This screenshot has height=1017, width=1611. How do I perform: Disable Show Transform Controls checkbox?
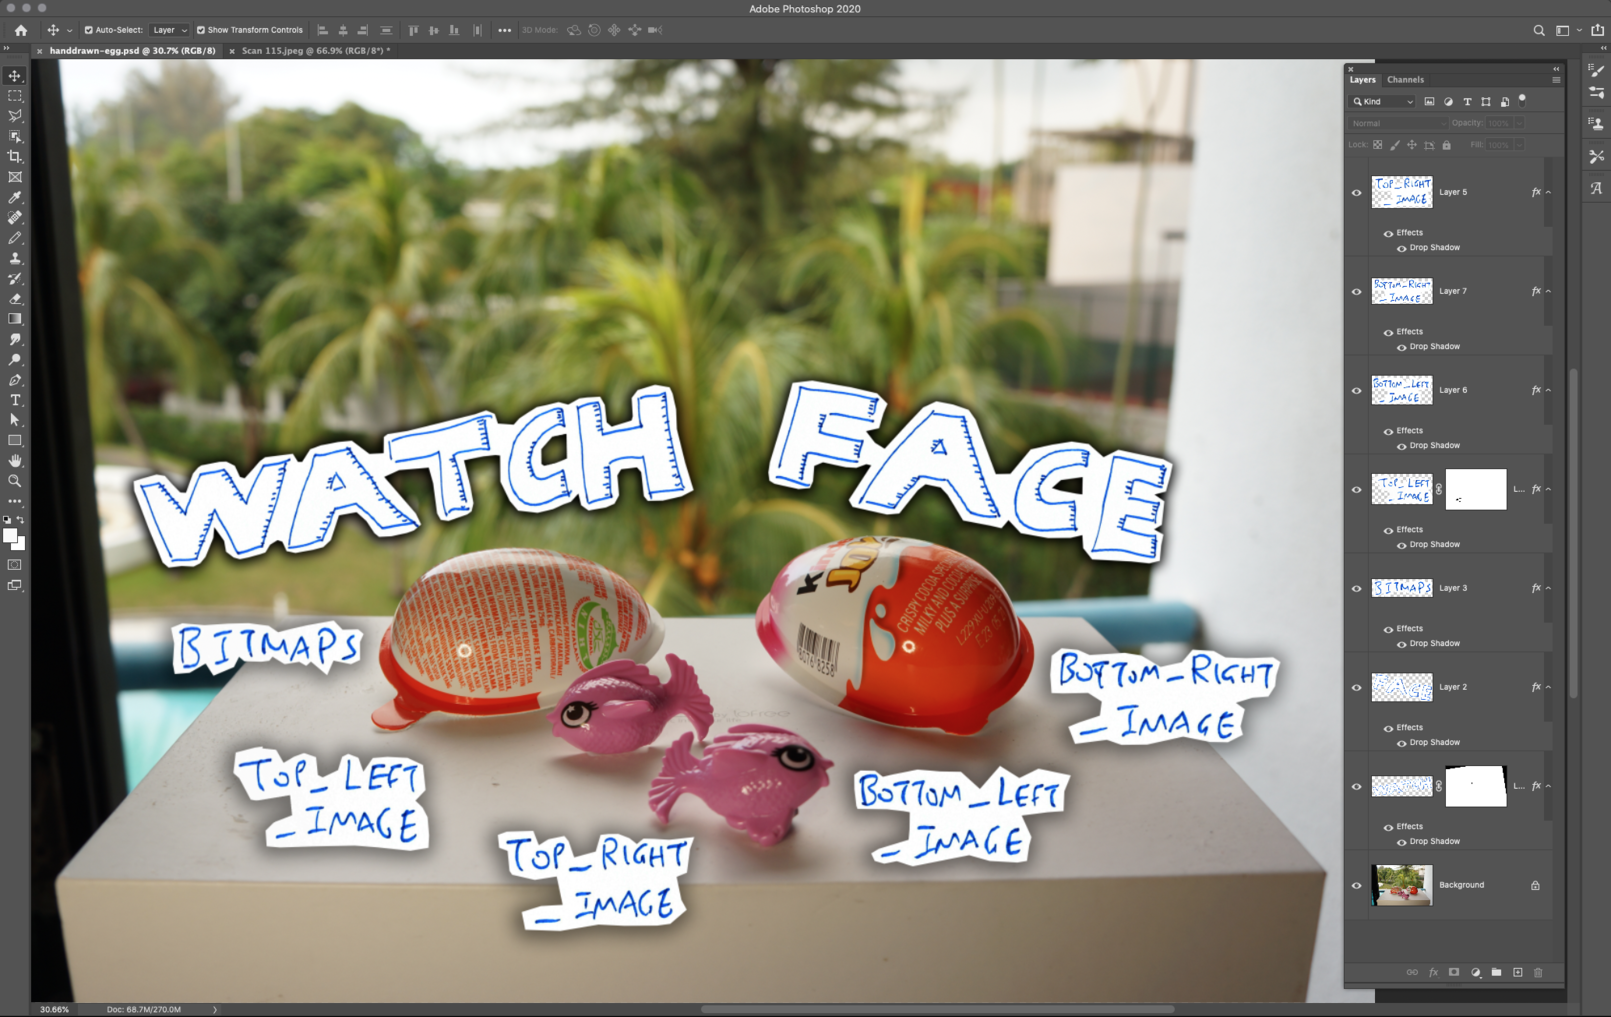201,30
